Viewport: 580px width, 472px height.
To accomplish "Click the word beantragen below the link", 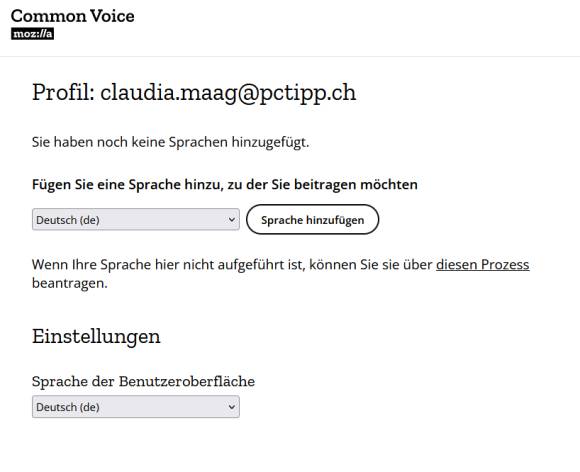I will (70, 283).
